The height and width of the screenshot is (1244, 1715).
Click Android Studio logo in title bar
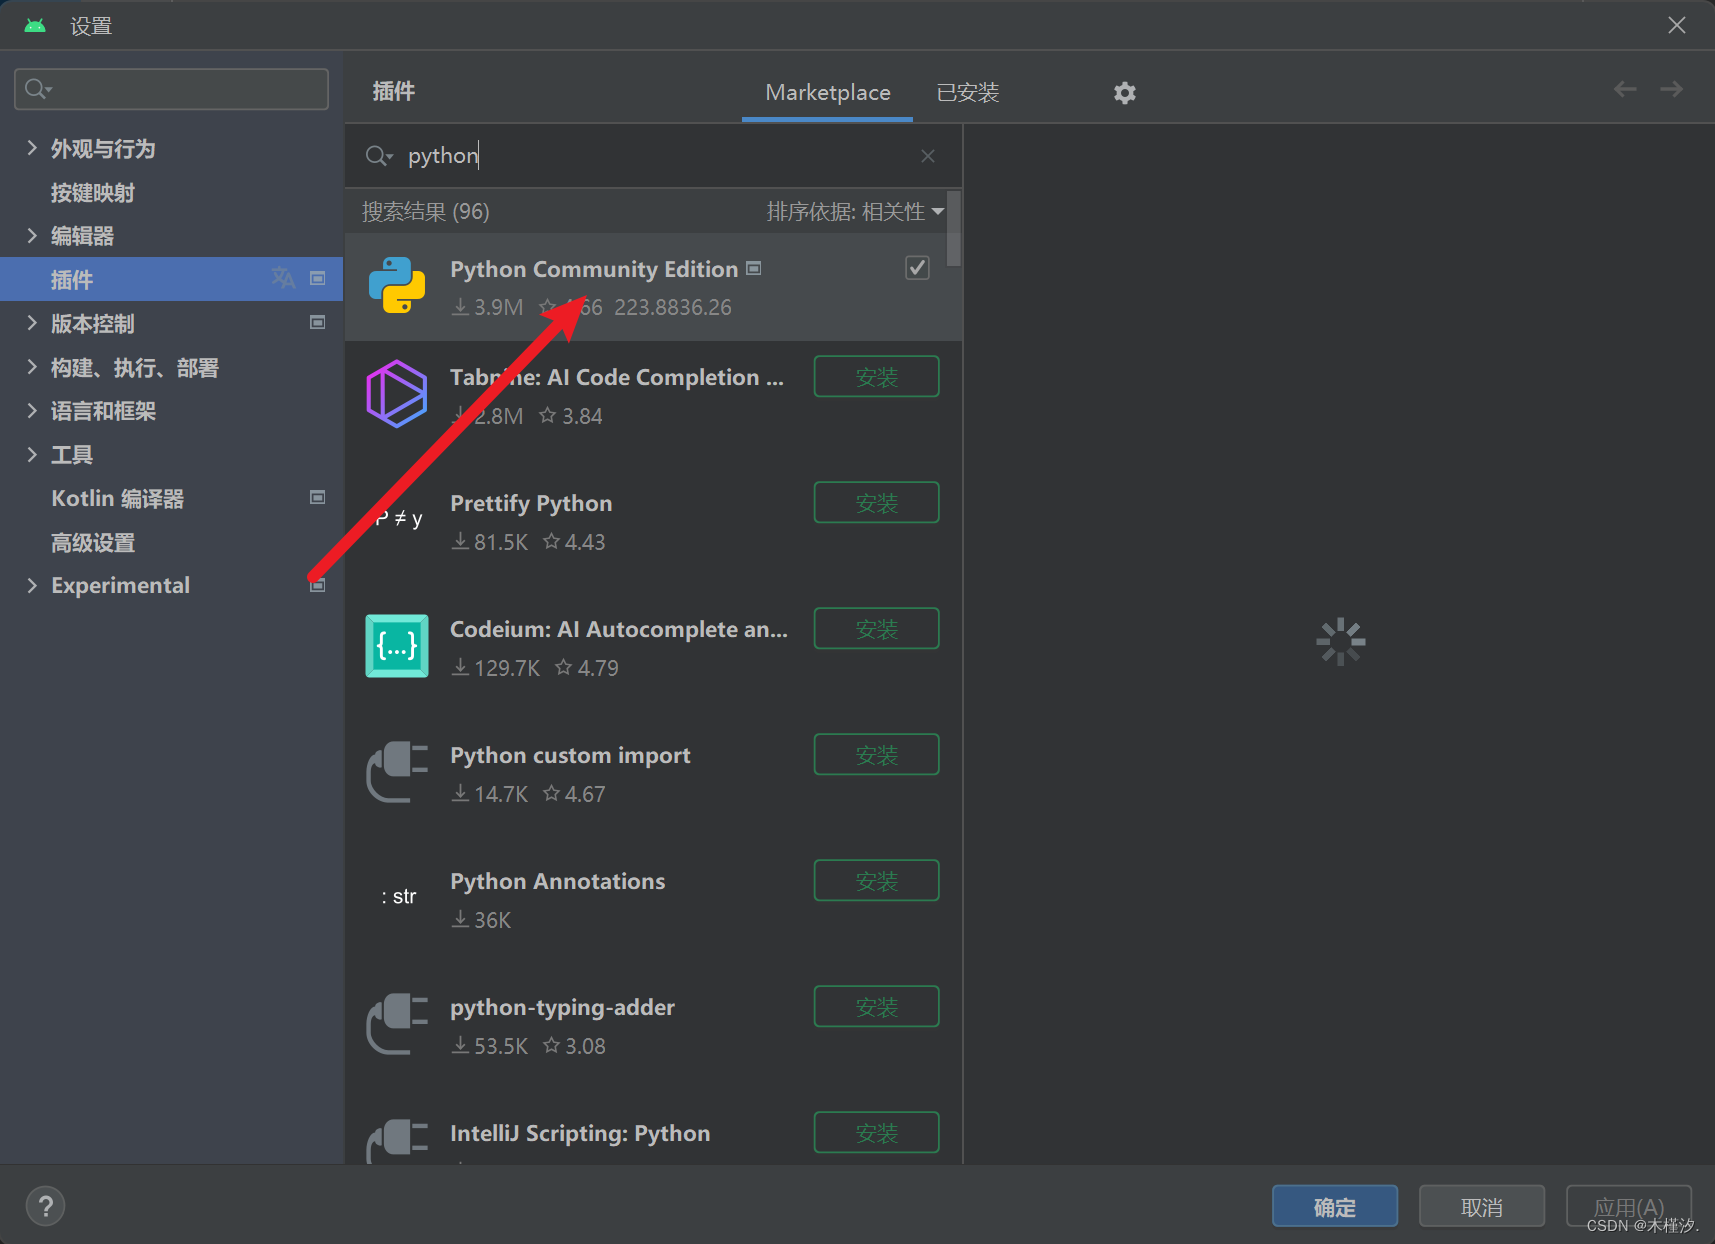[35, 25]
